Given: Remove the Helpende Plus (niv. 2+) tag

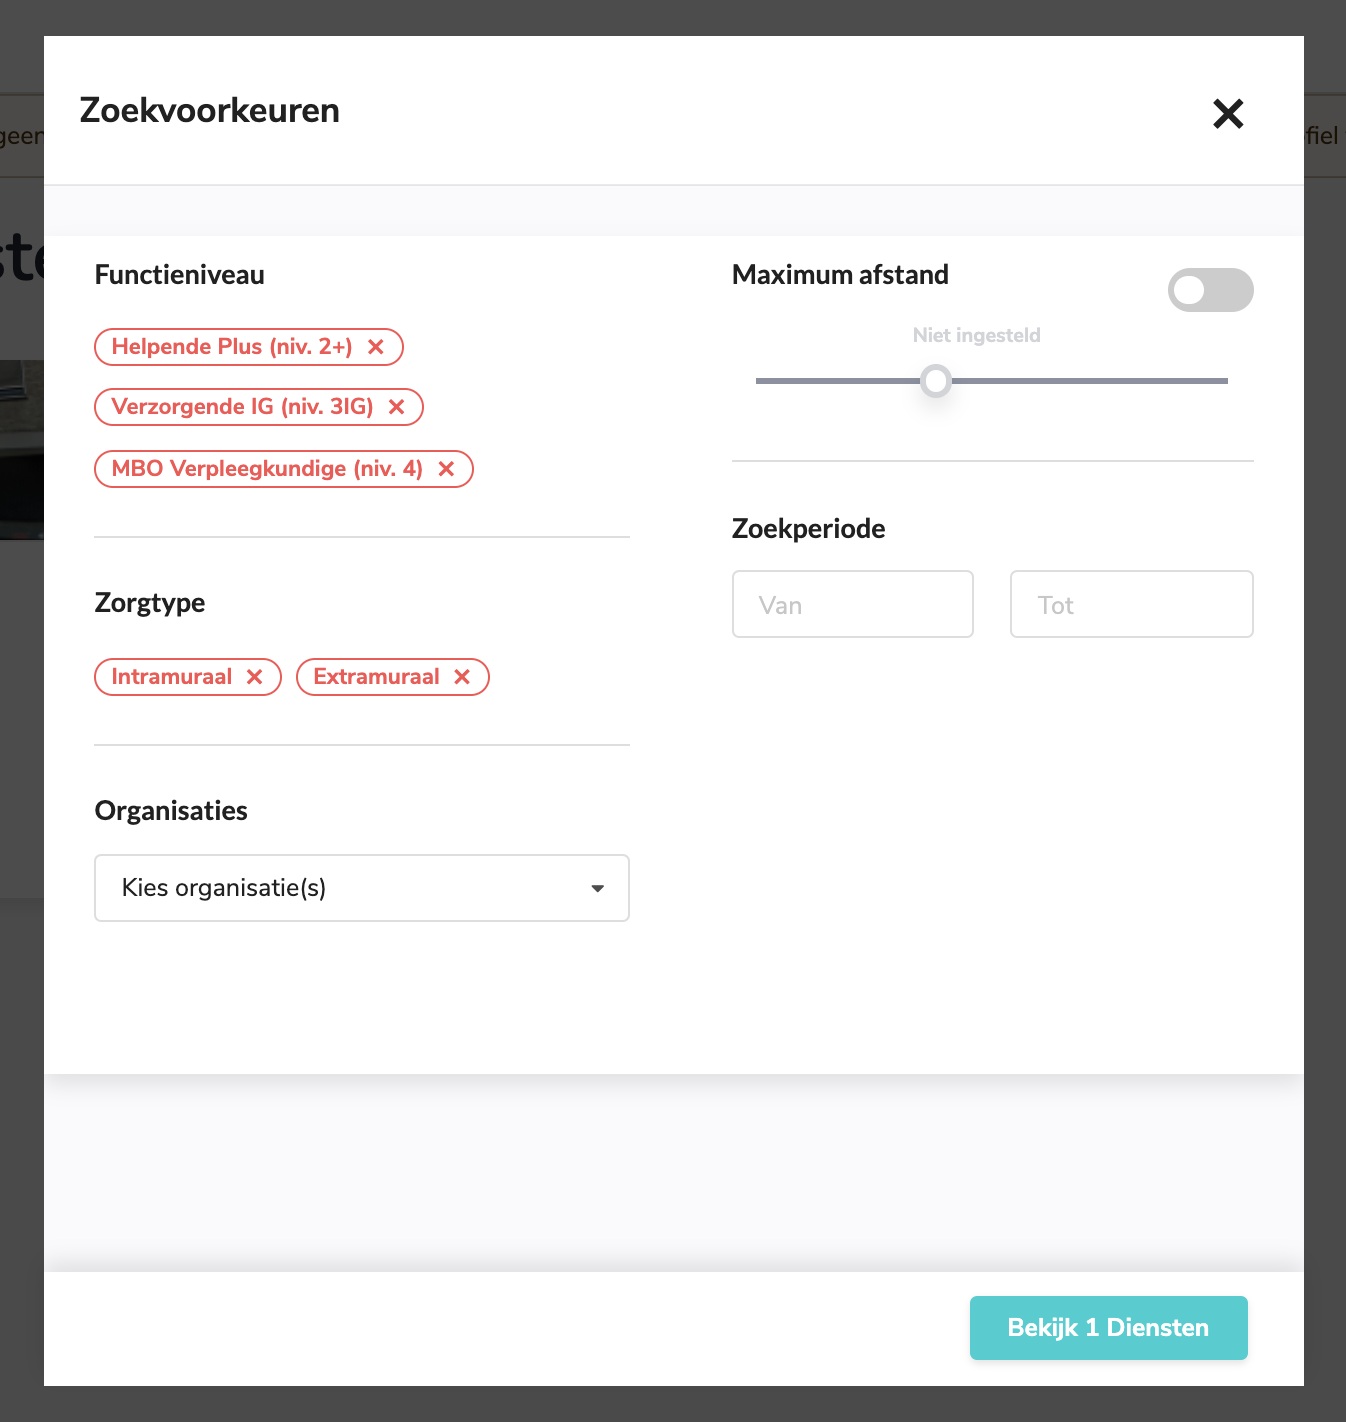Looking at the screenshot, I should 376,347.
